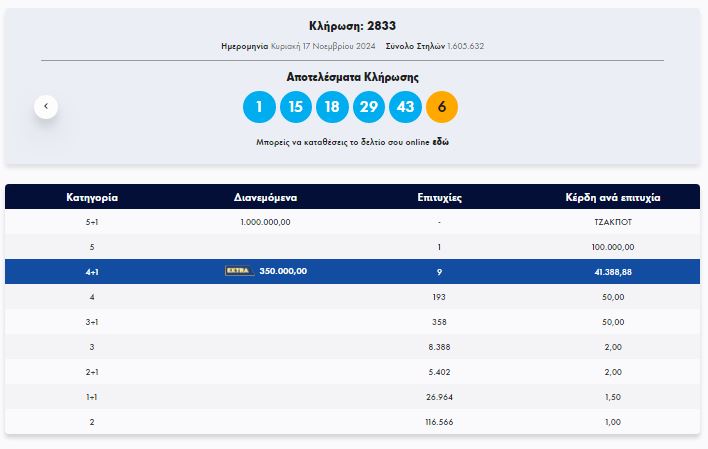The height and width of the screenshot is (449, 708).
Task: Click the Κατηγορία column header
Action: click(93, 197)
